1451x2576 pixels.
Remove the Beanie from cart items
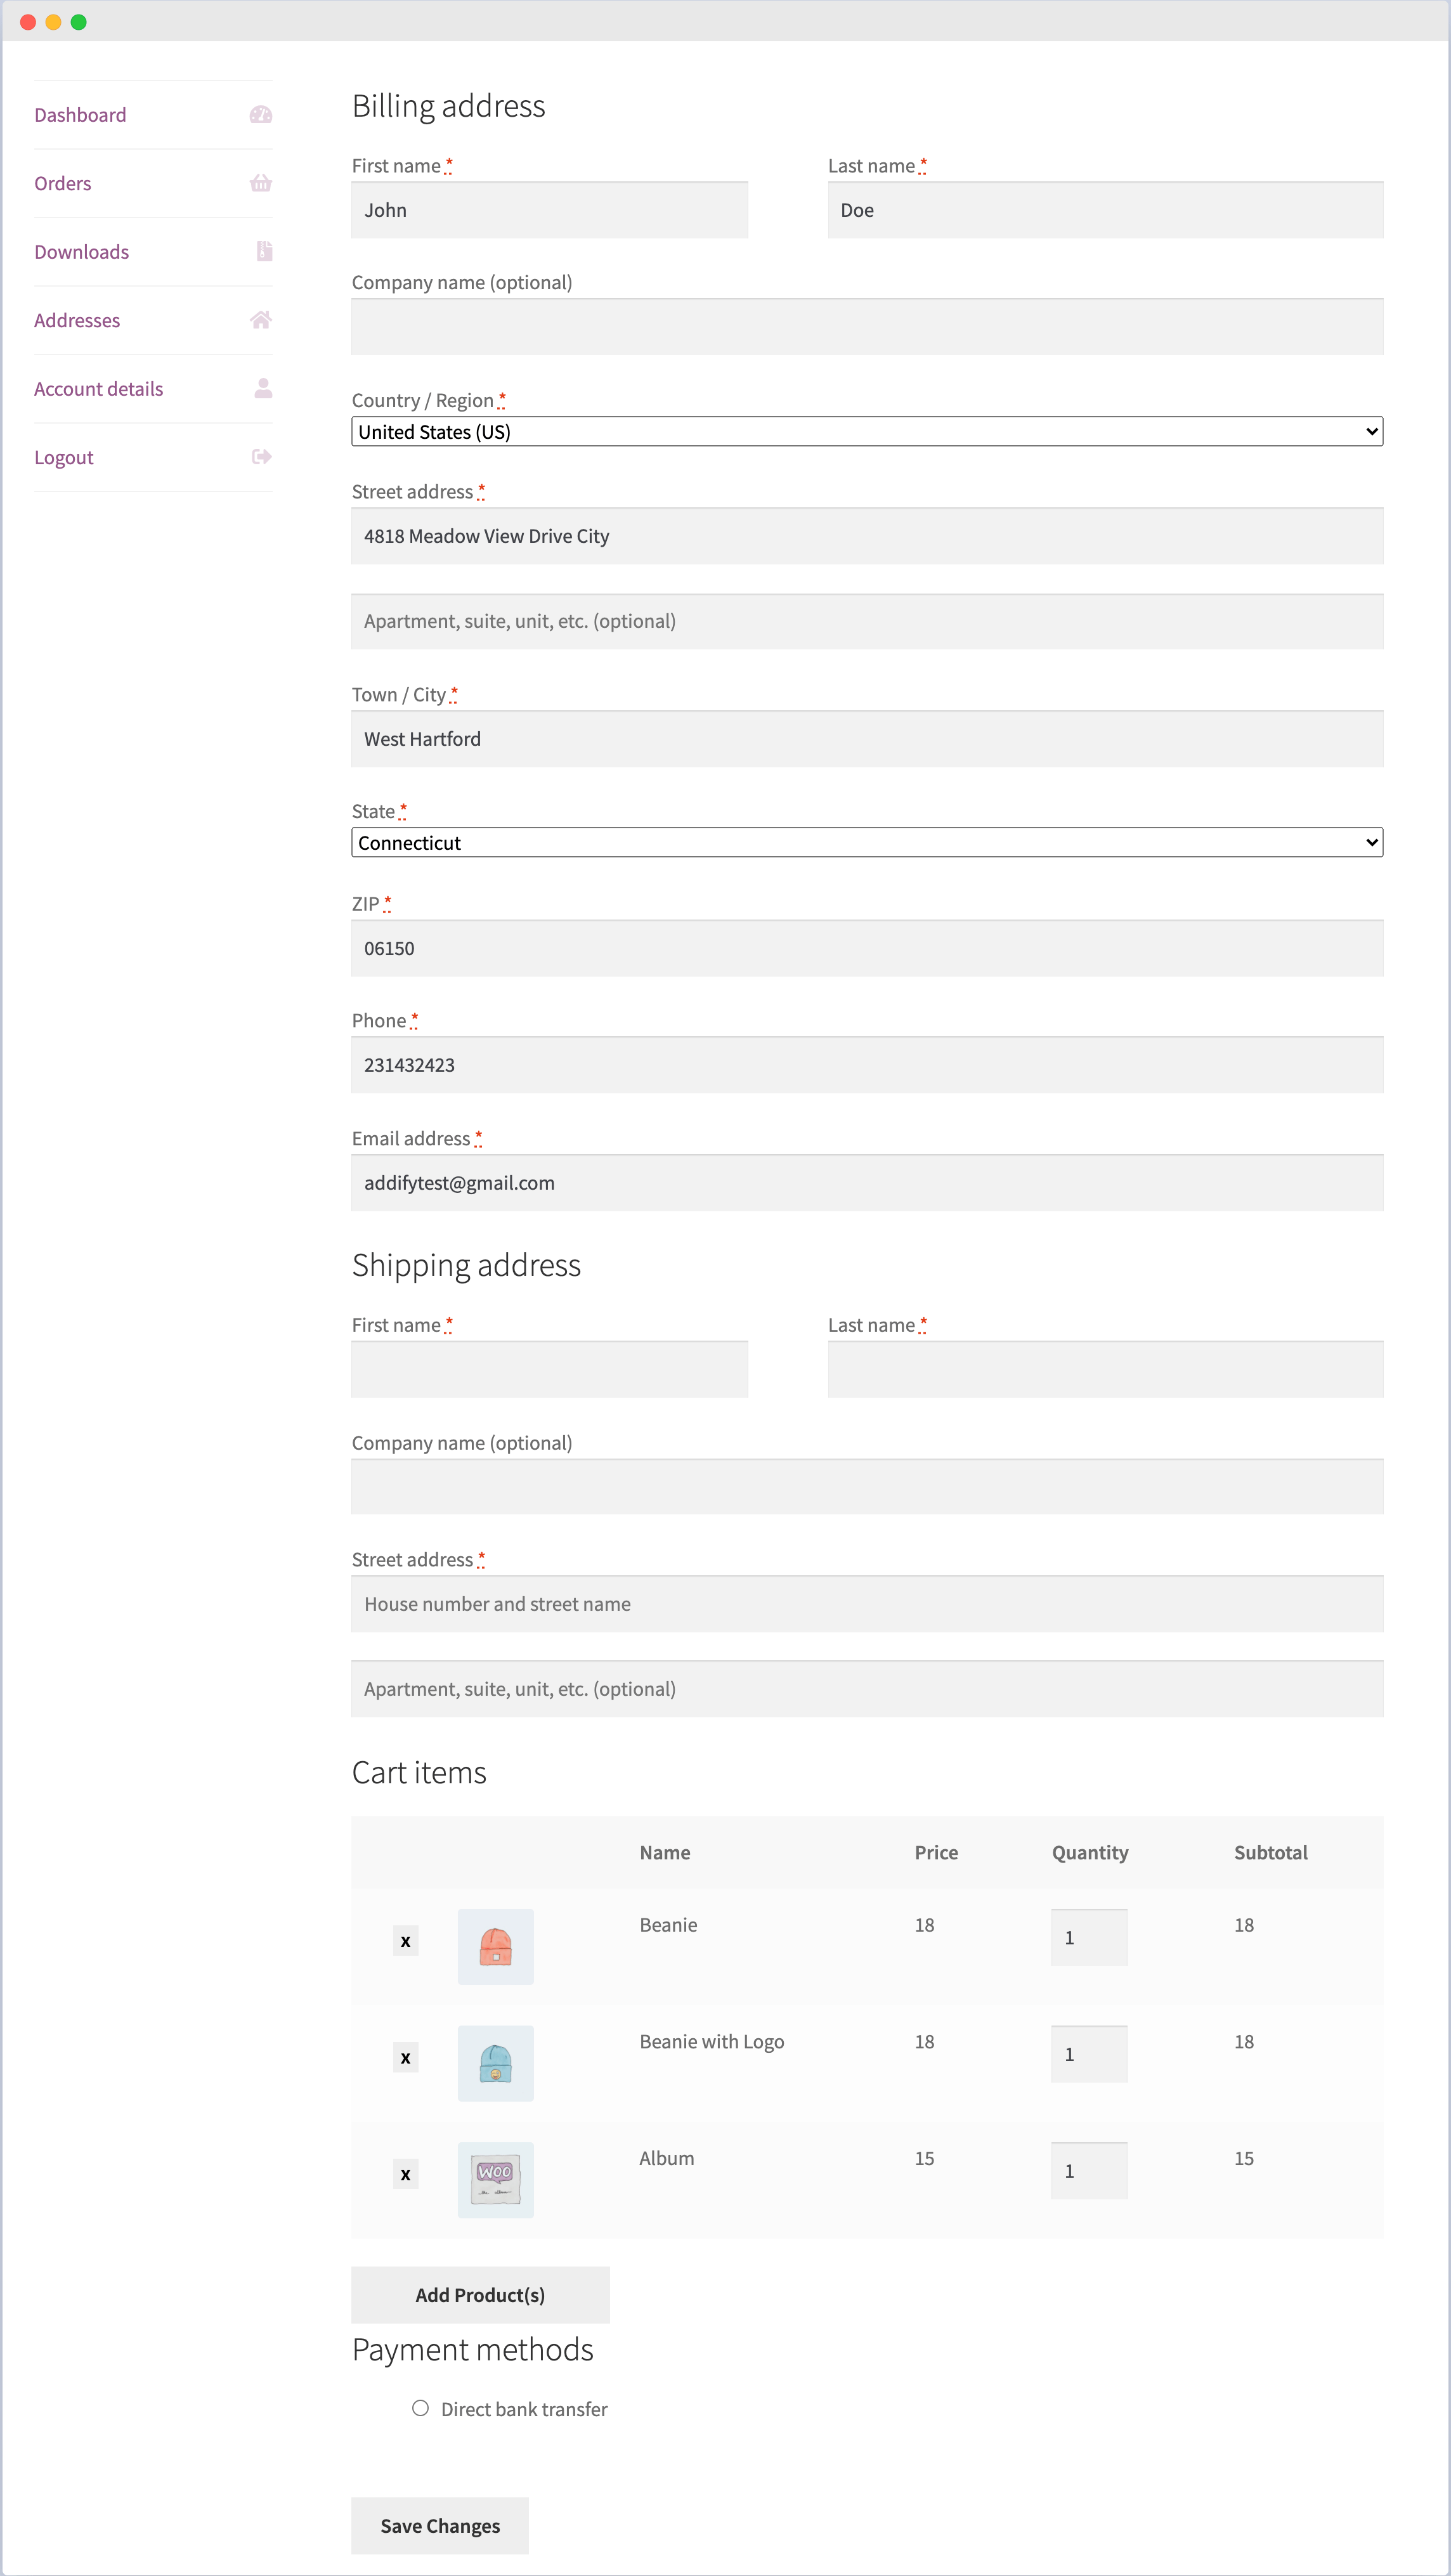coord(406,1940)
